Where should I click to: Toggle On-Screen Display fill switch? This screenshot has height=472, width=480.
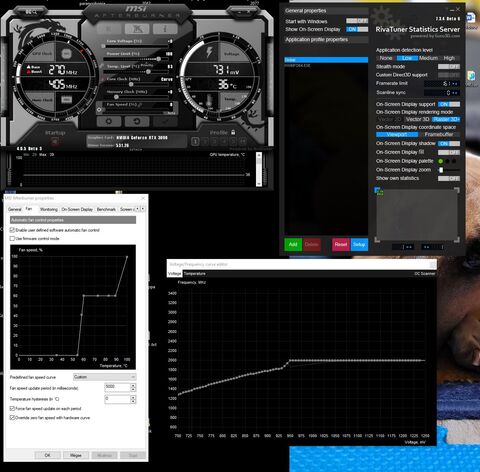coord(449,152)
